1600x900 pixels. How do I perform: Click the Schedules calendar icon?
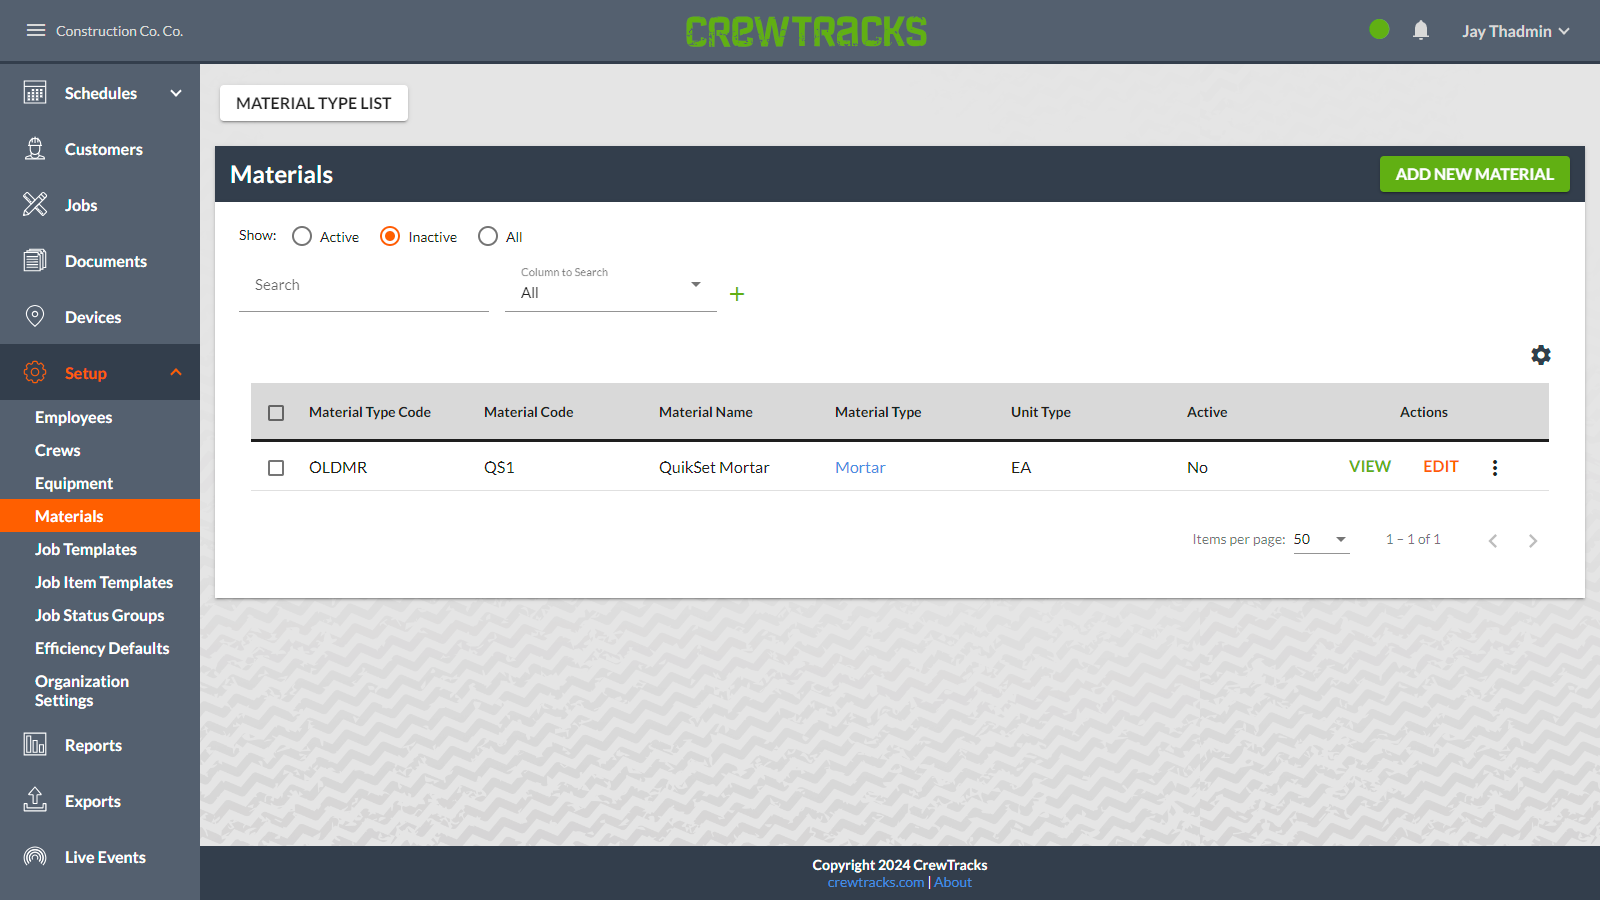tap(35, 93)
